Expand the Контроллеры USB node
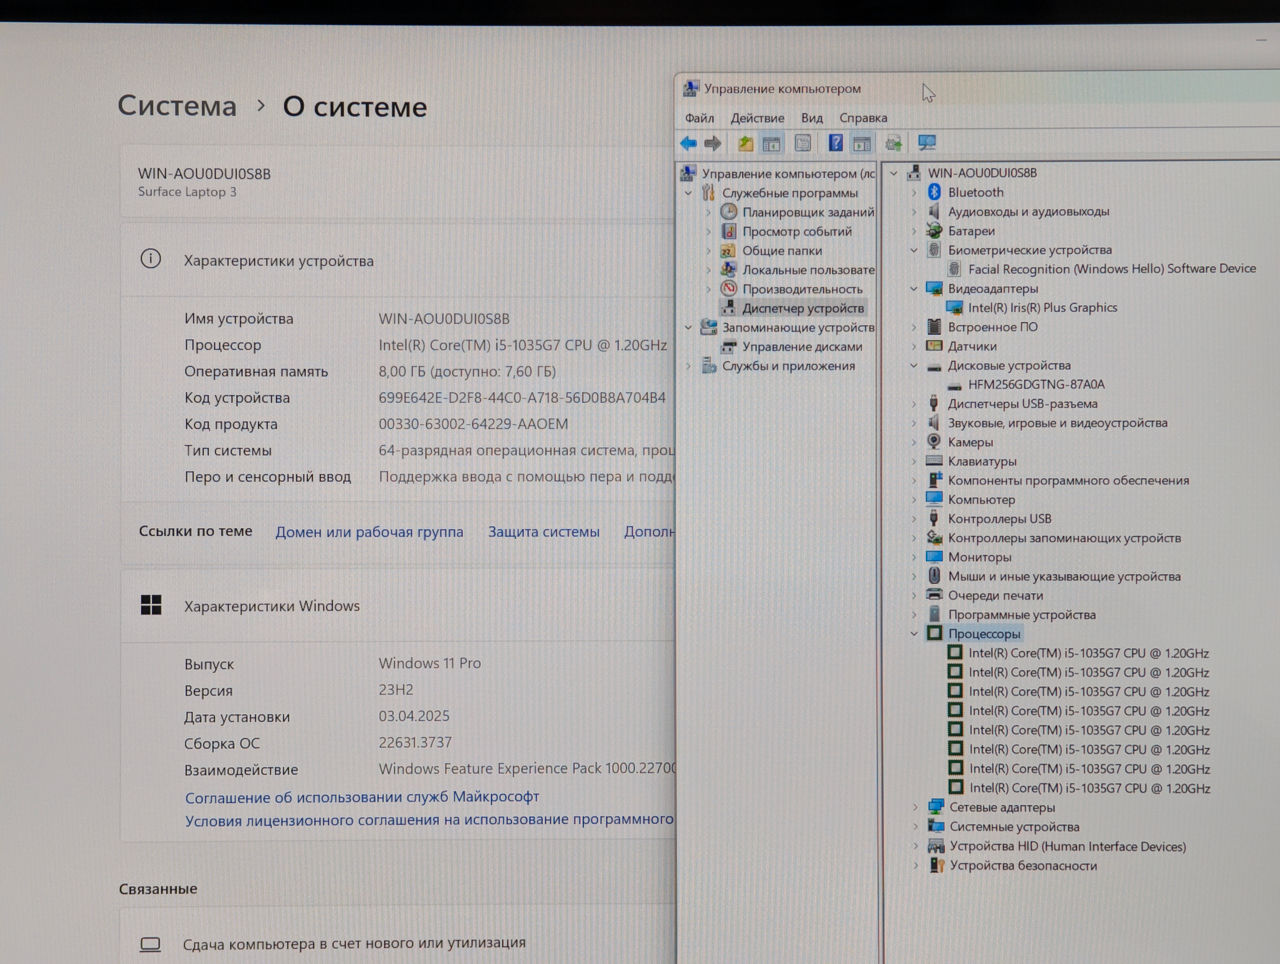The height and width of the screenshot is (964, 1280). coord(914,518)
